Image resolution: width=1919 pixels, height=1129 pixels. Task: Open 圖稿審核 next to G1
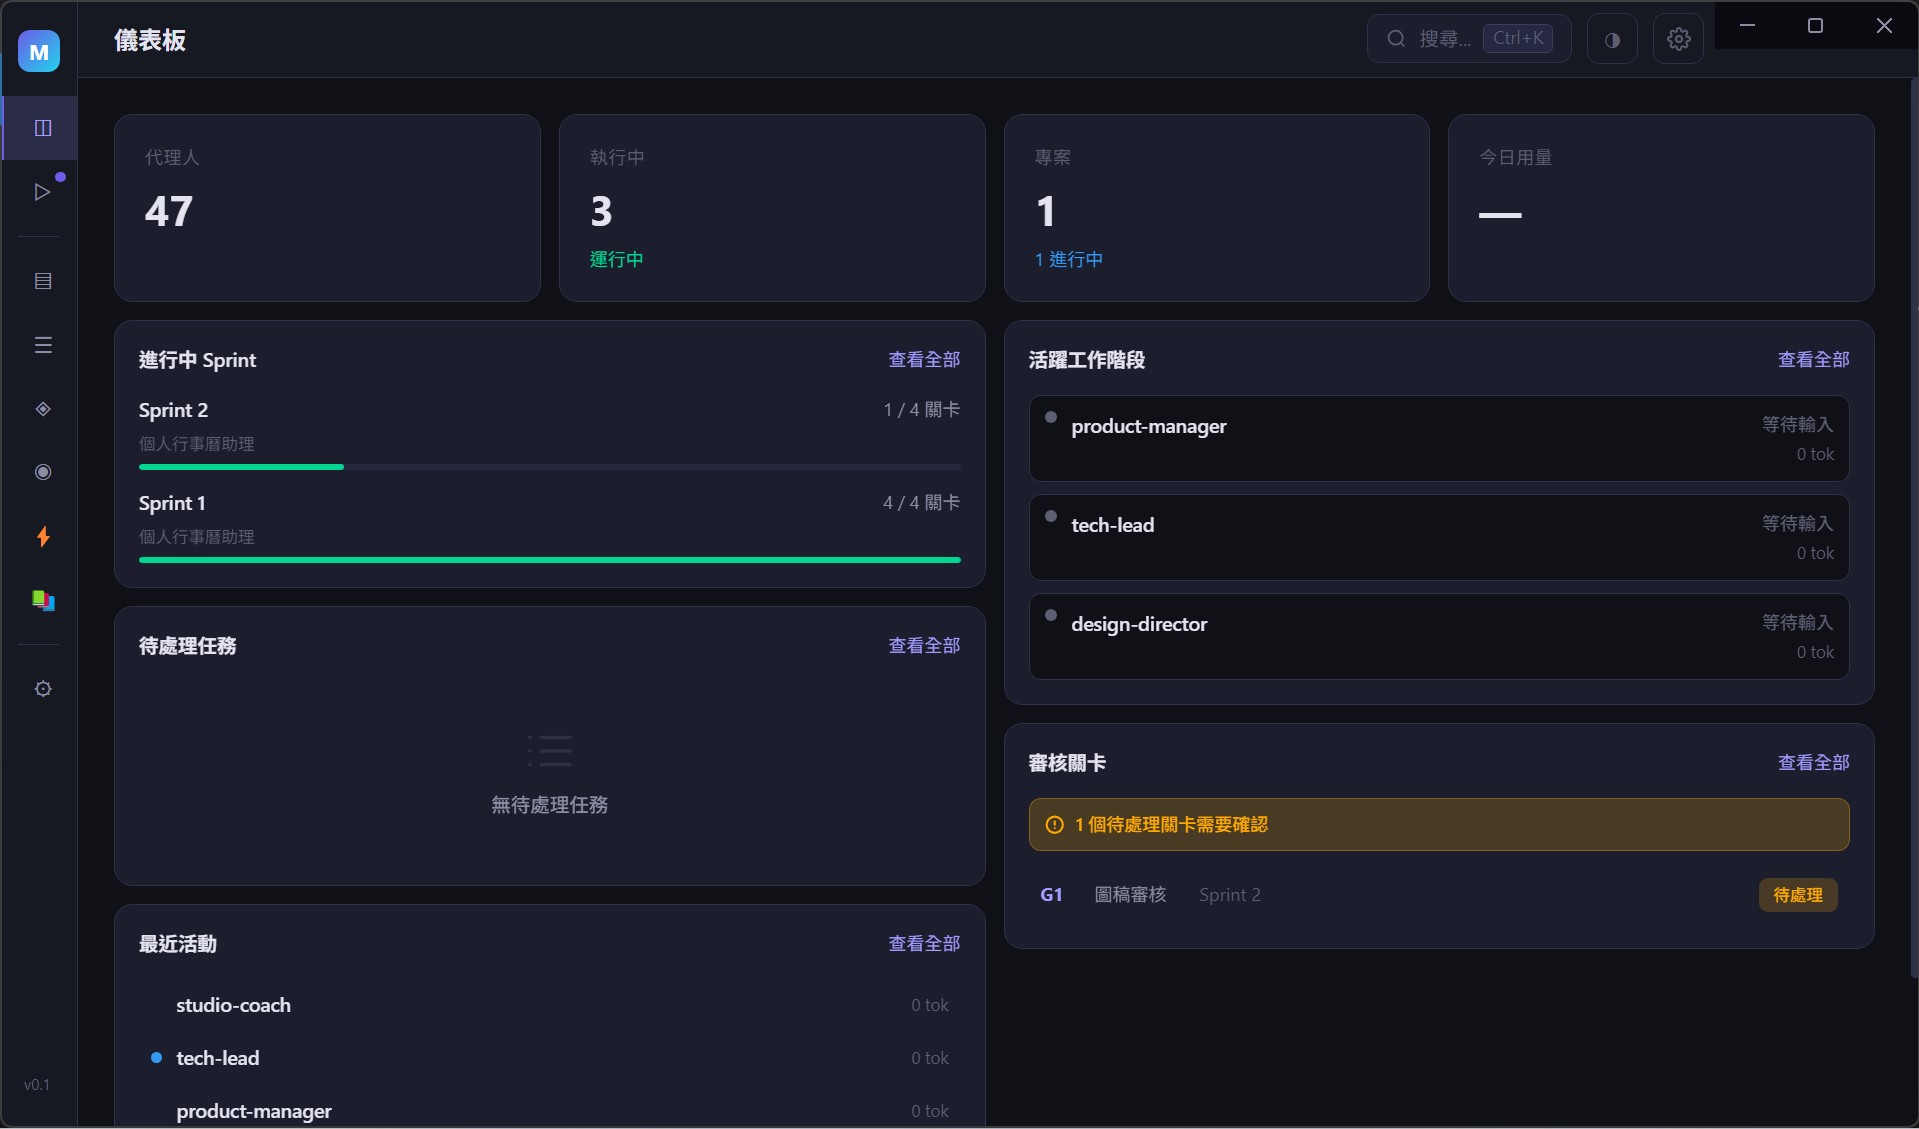point(1130,894)
